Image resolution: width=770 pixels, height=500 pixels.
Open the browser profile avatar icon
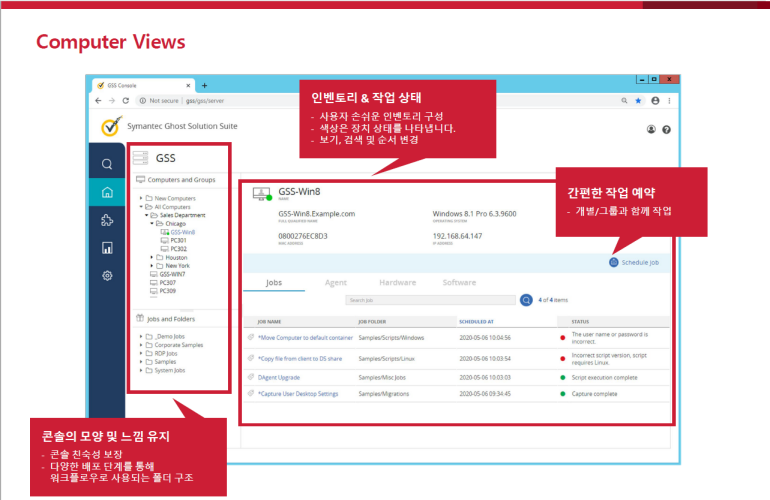click(655, 101)
